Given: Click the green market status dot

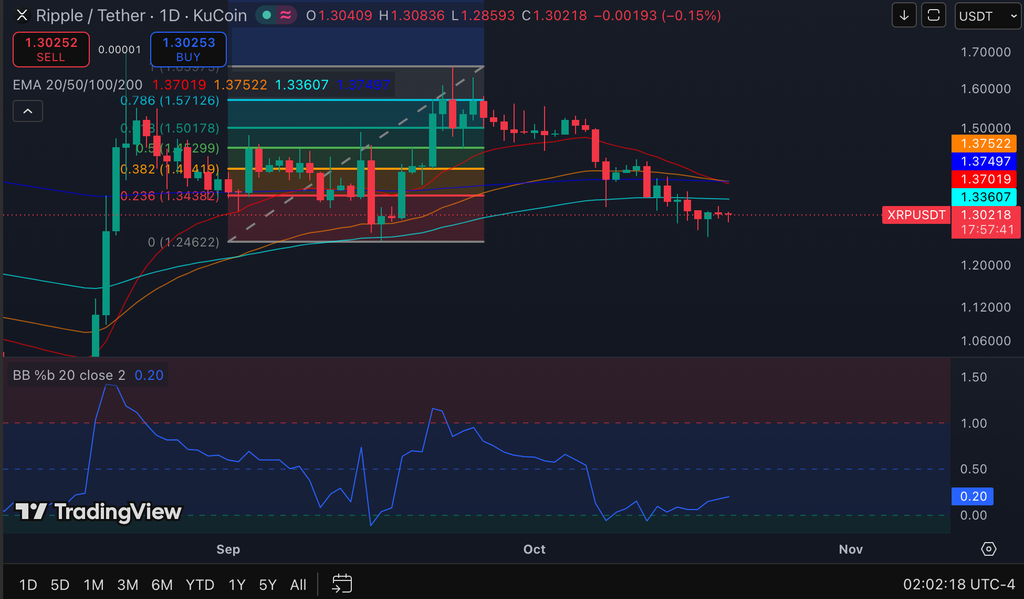Looking at the screenshot, I should pyautogui.click(x=266, y=15).
